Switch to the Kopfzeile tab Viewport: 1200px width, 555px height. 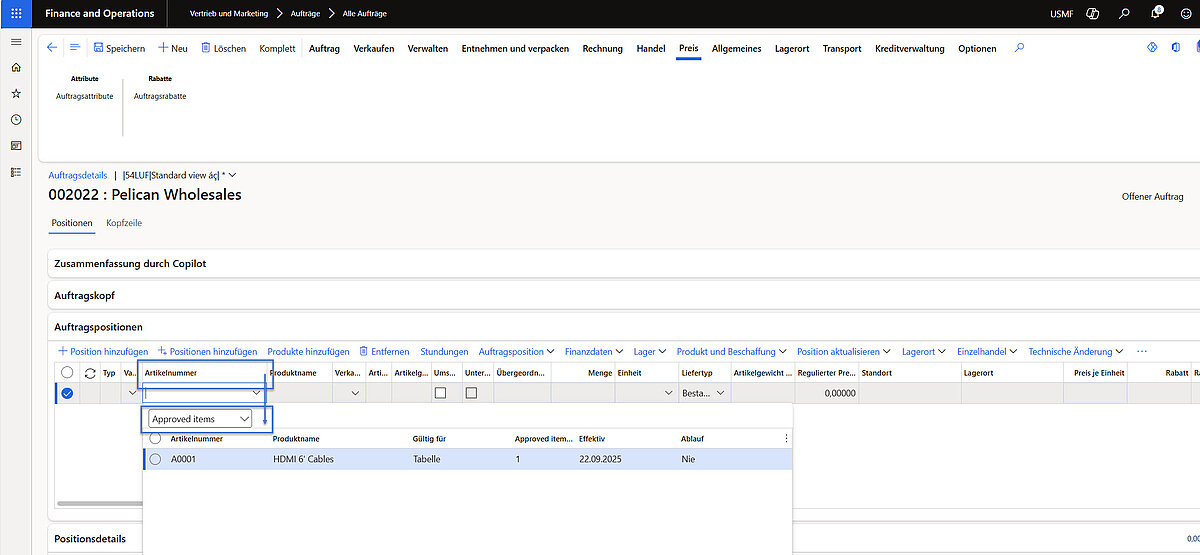click(x=124, y=223)
